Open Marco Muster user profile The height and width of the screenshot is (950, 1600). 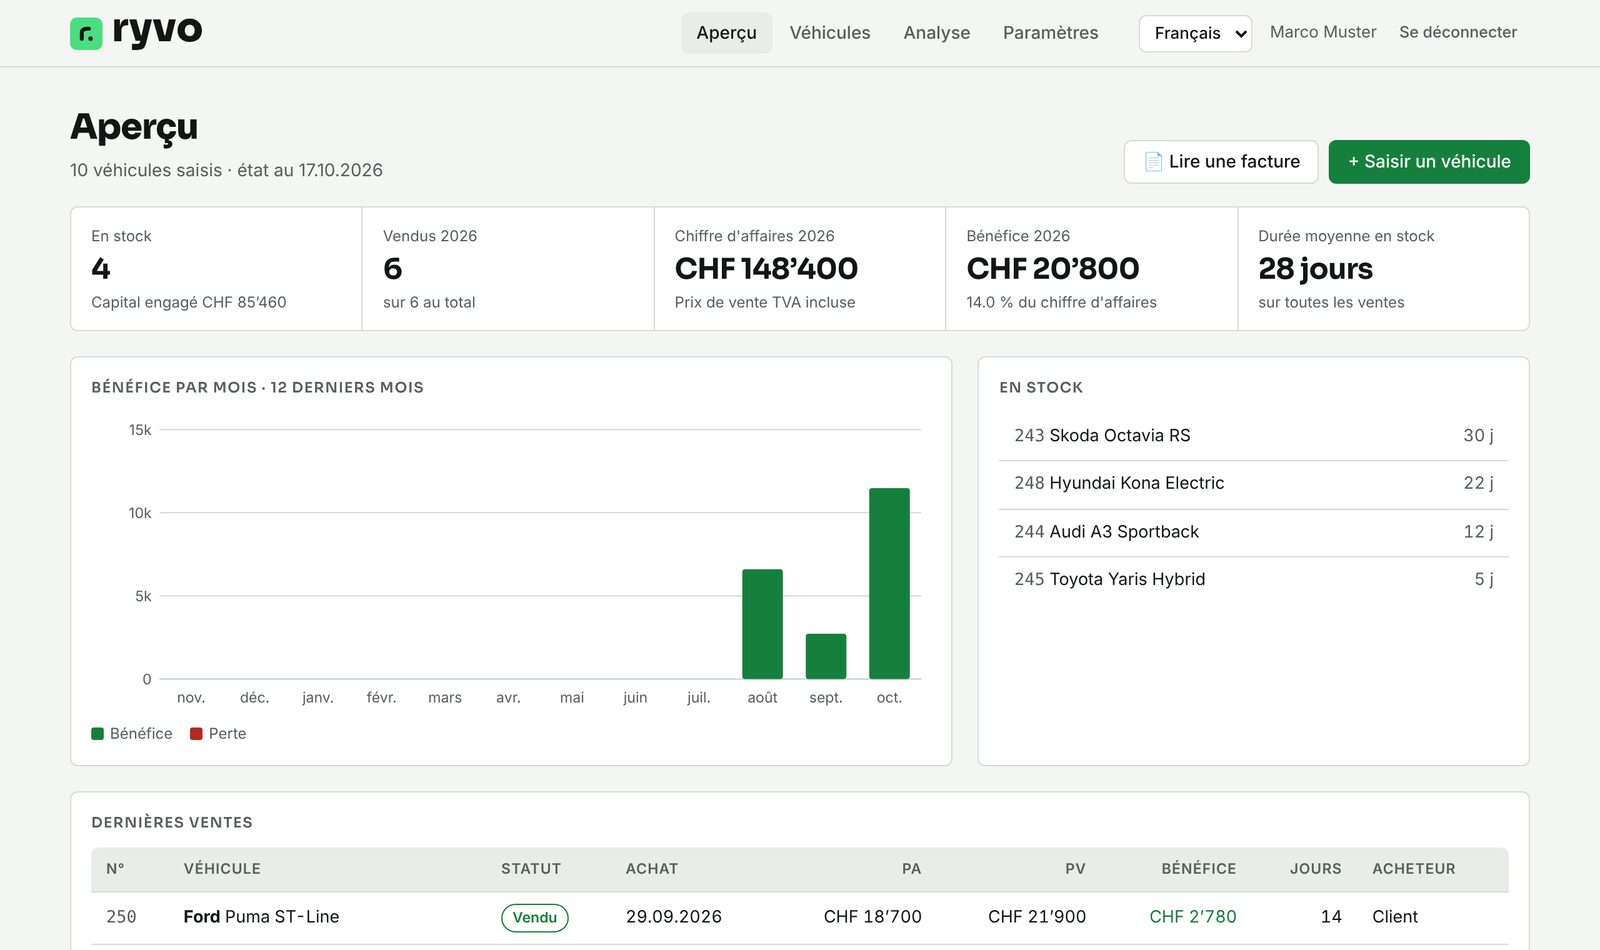(x=1323, y=32)
